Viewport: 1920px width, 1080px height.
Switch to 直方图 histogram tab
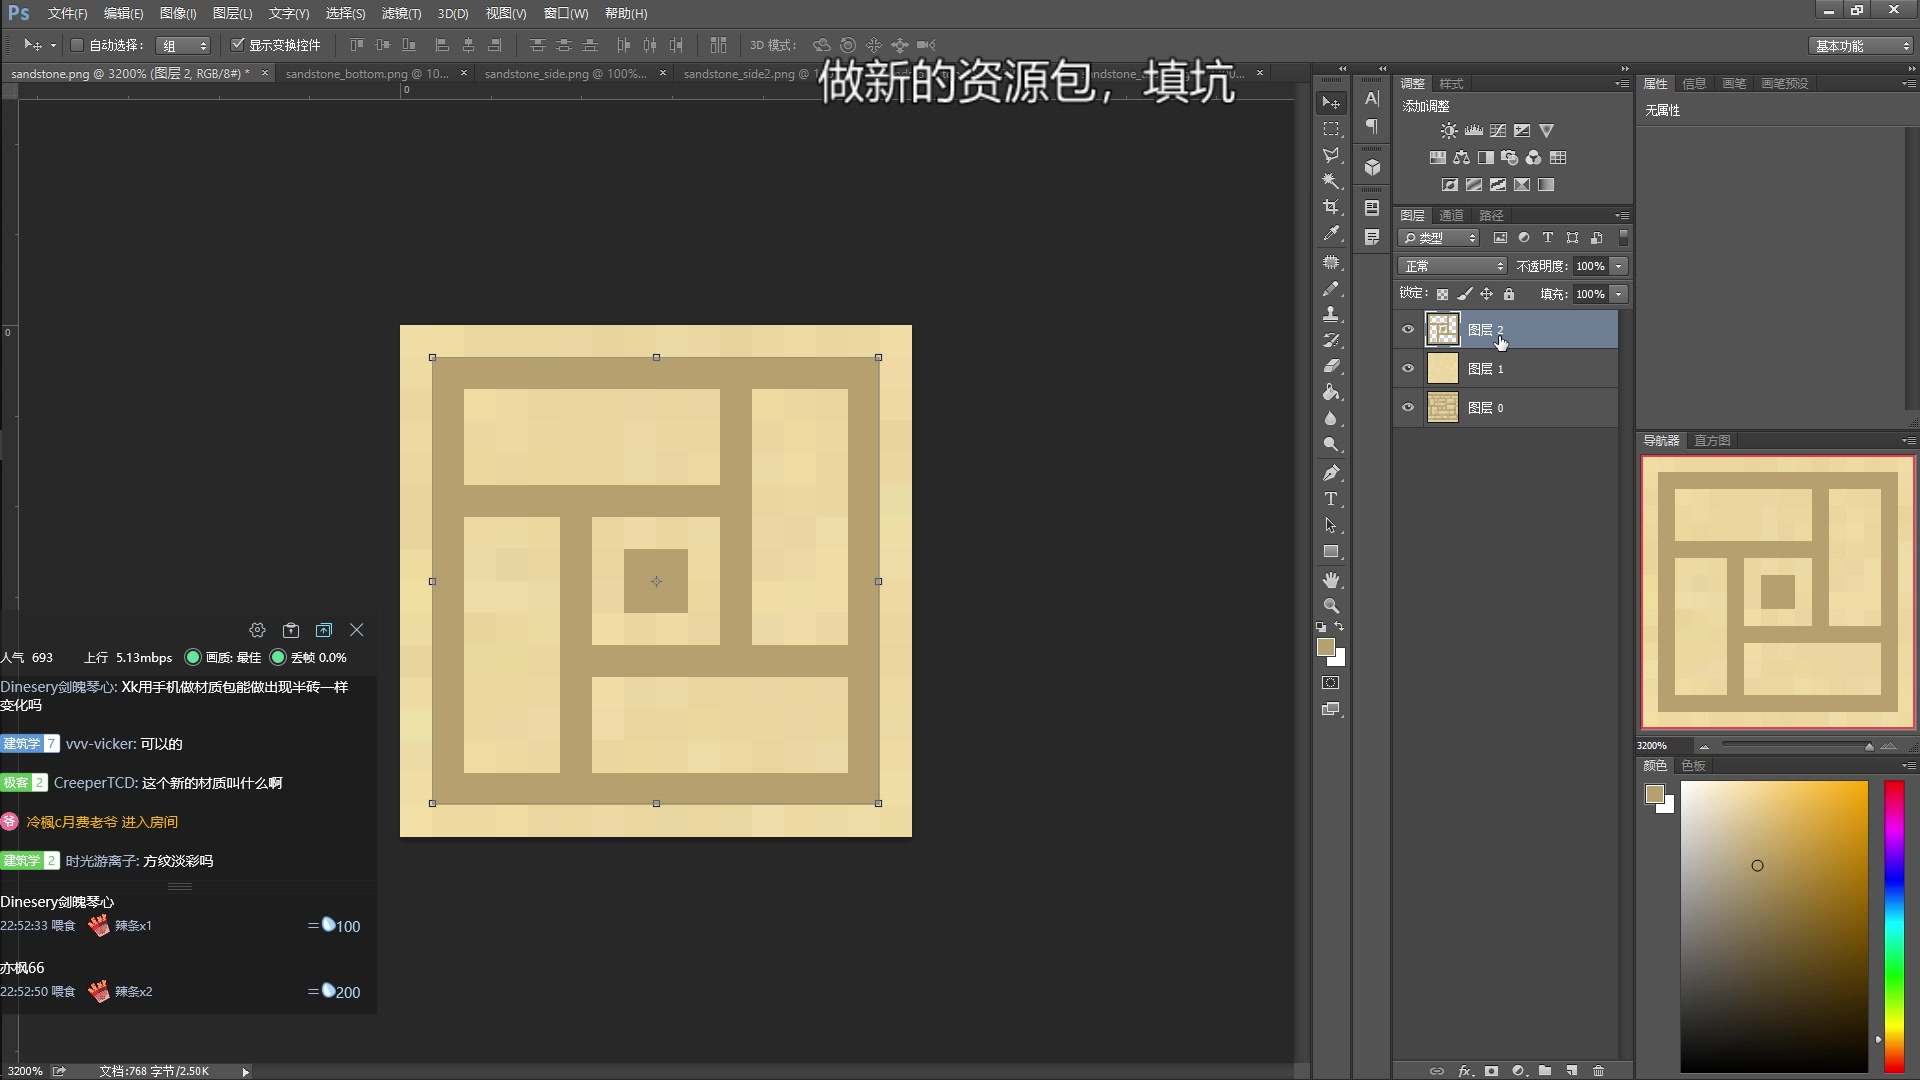[1712, 441]
